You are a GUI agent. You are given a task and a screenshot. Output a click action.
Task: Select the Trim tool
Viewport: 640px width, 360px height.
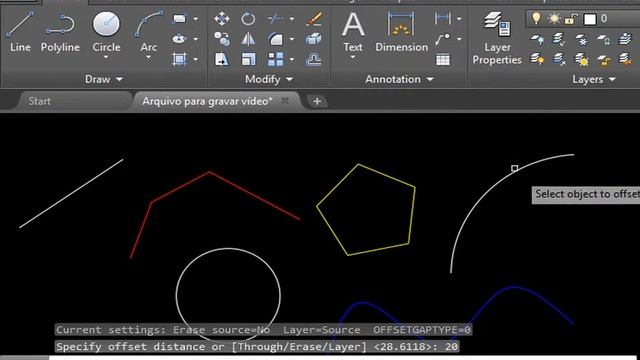276,19
